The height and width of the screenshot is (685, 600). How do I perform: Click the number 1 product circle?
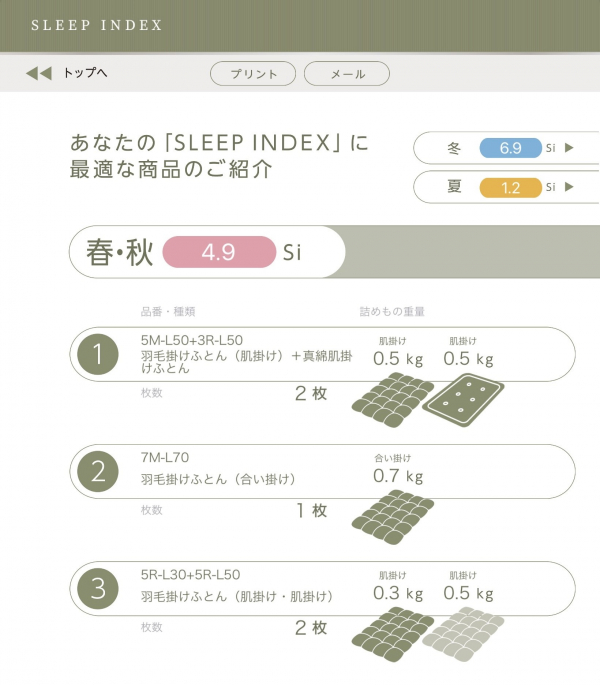(98, 354)
